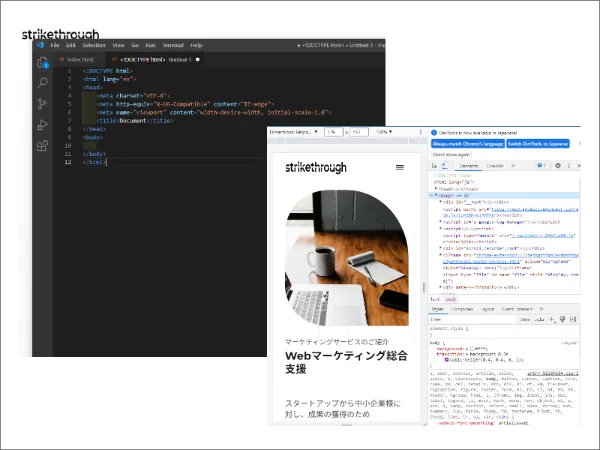Open Search in the activity bar

click(42, 83)
